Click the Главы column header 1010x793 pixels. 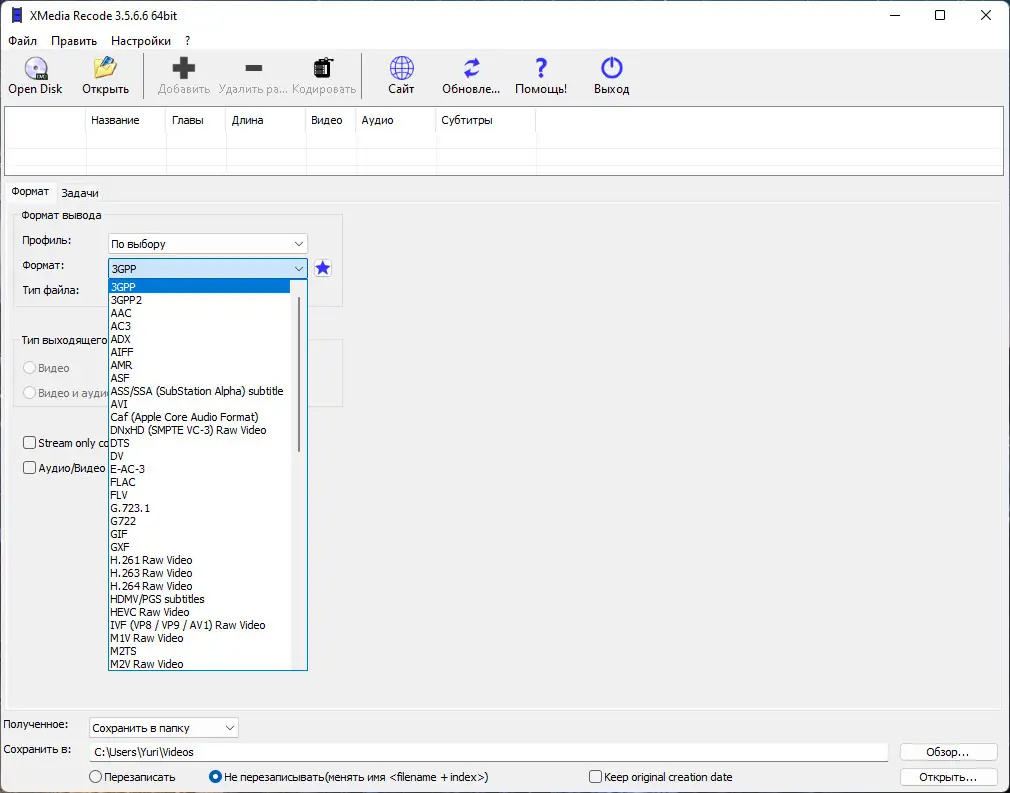coord(196,120)
